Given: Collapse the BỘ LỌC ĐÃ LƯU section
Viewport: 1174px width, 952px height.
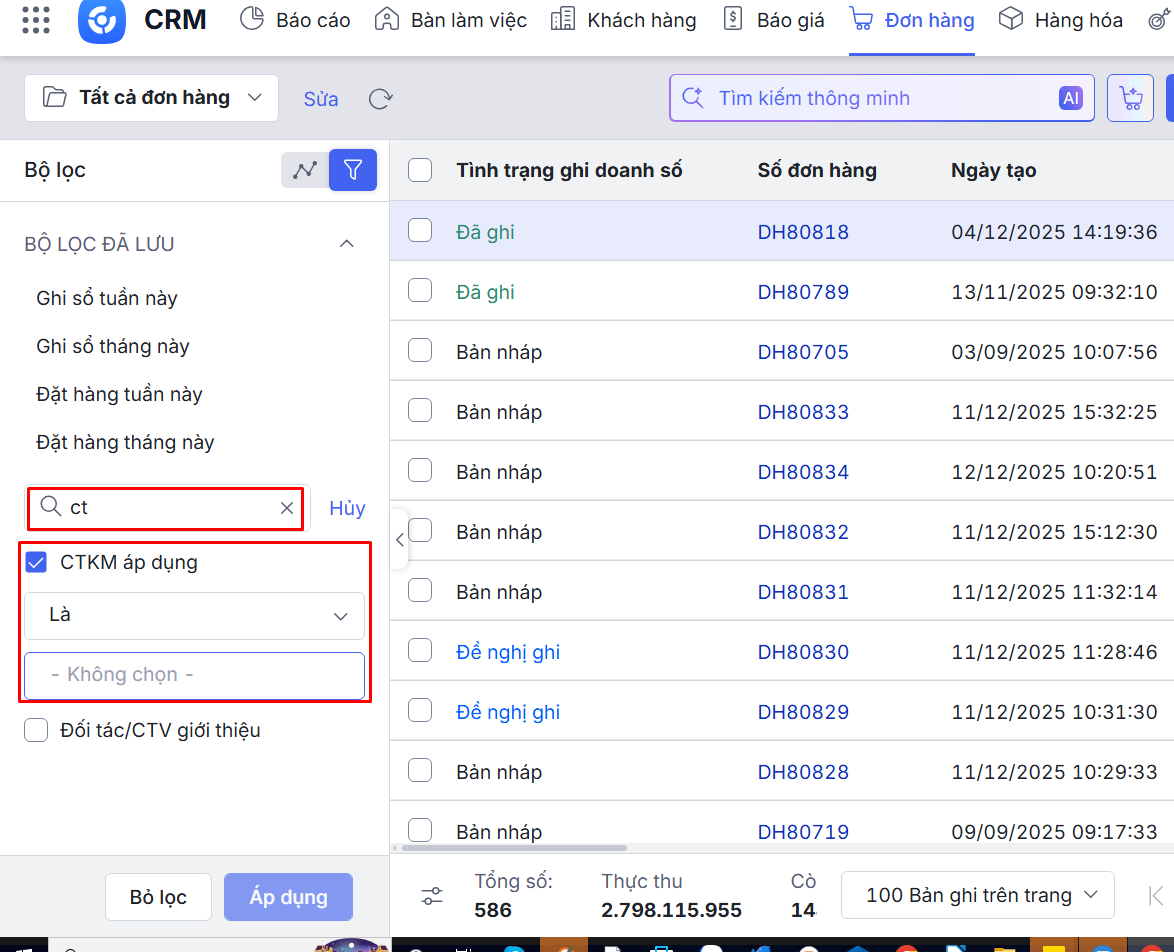Looking at the screenshot, I should point(347,244).
